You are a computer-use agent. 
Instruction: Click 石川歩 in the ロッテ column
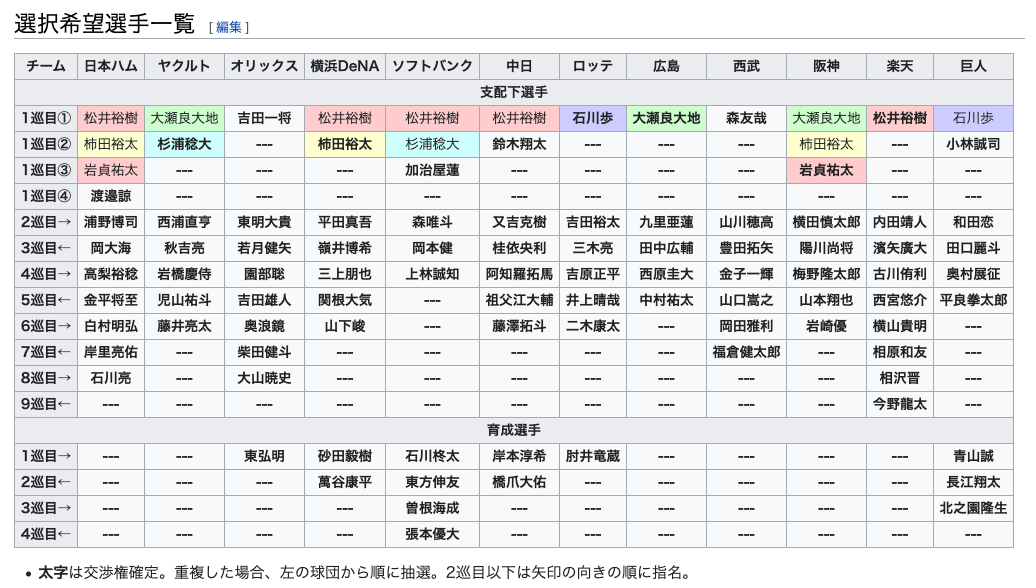pos(593,118)
